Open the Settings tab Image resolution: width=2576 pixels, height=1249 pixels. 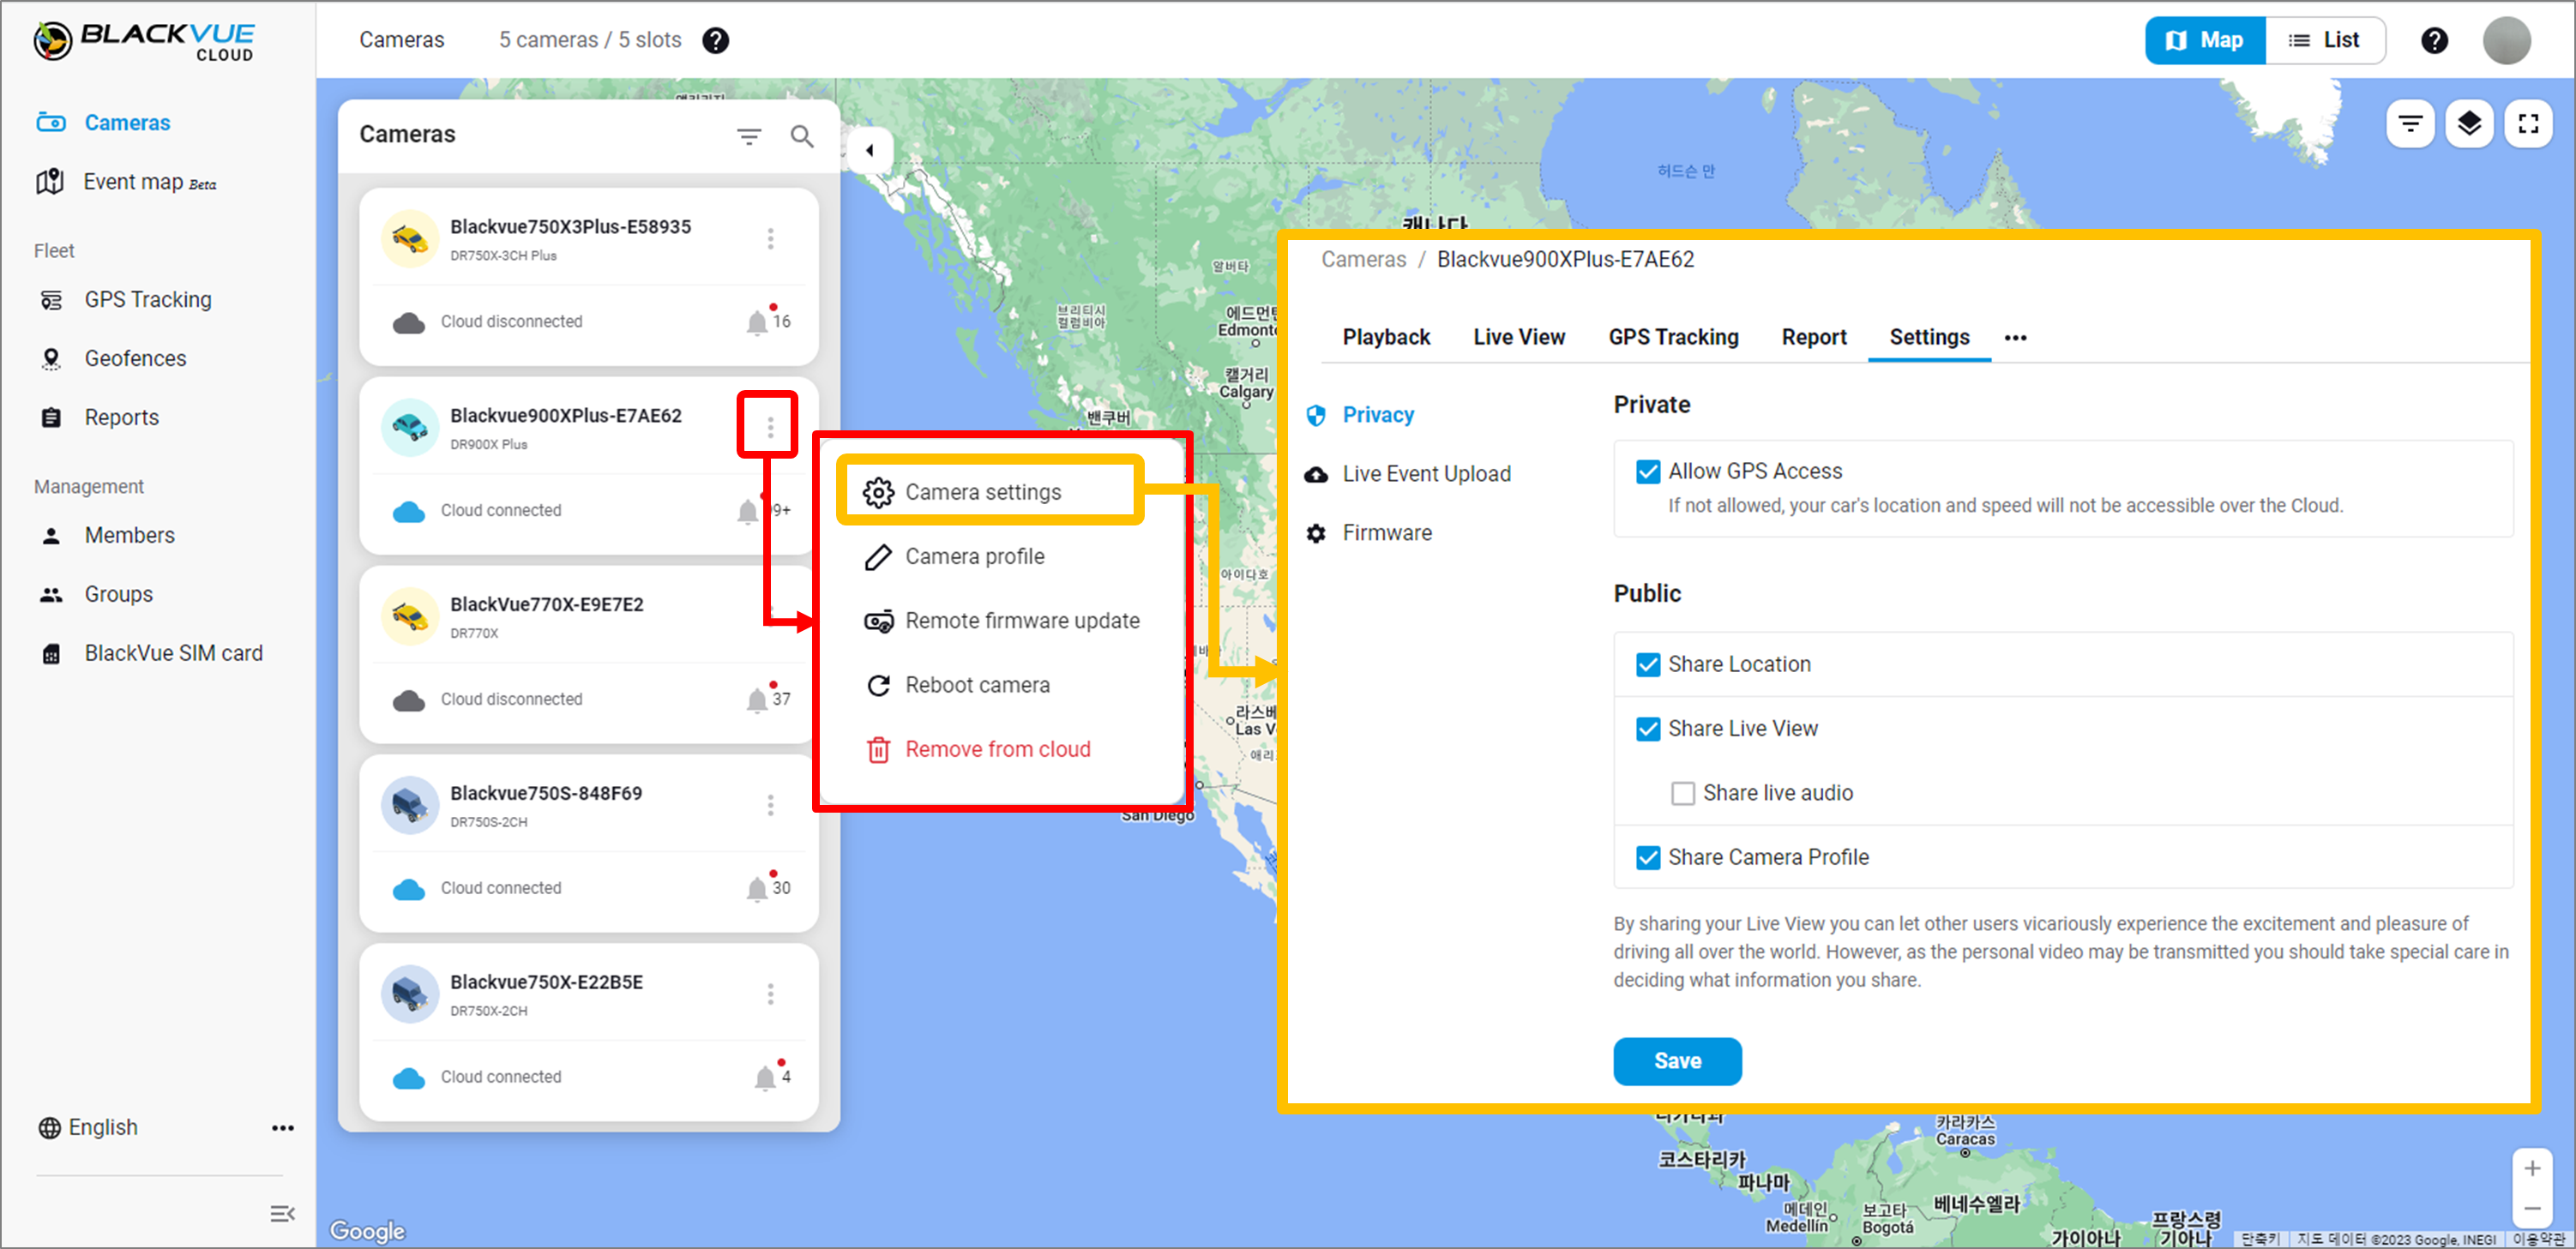[1929, 337]
